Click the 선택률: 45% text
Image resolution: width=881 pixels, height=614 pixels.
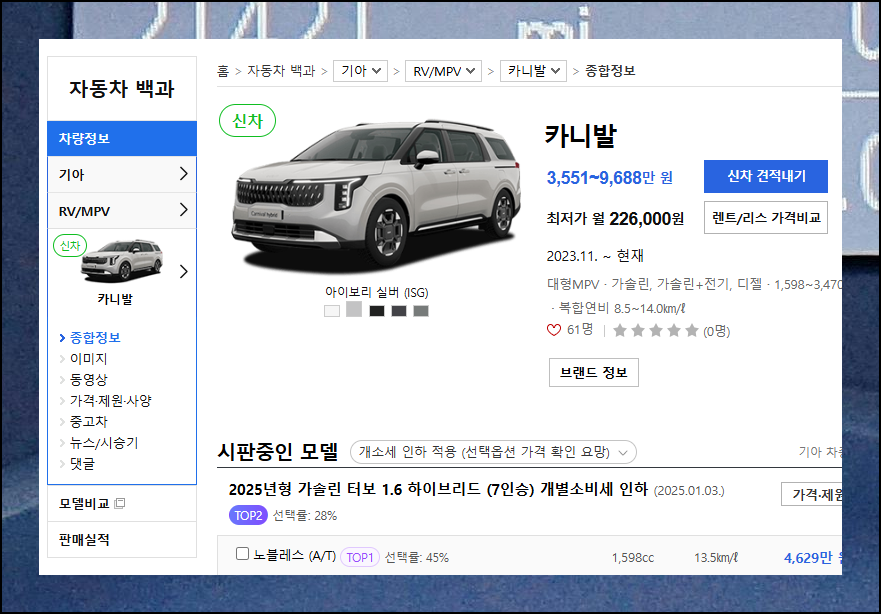pos(416,558)
